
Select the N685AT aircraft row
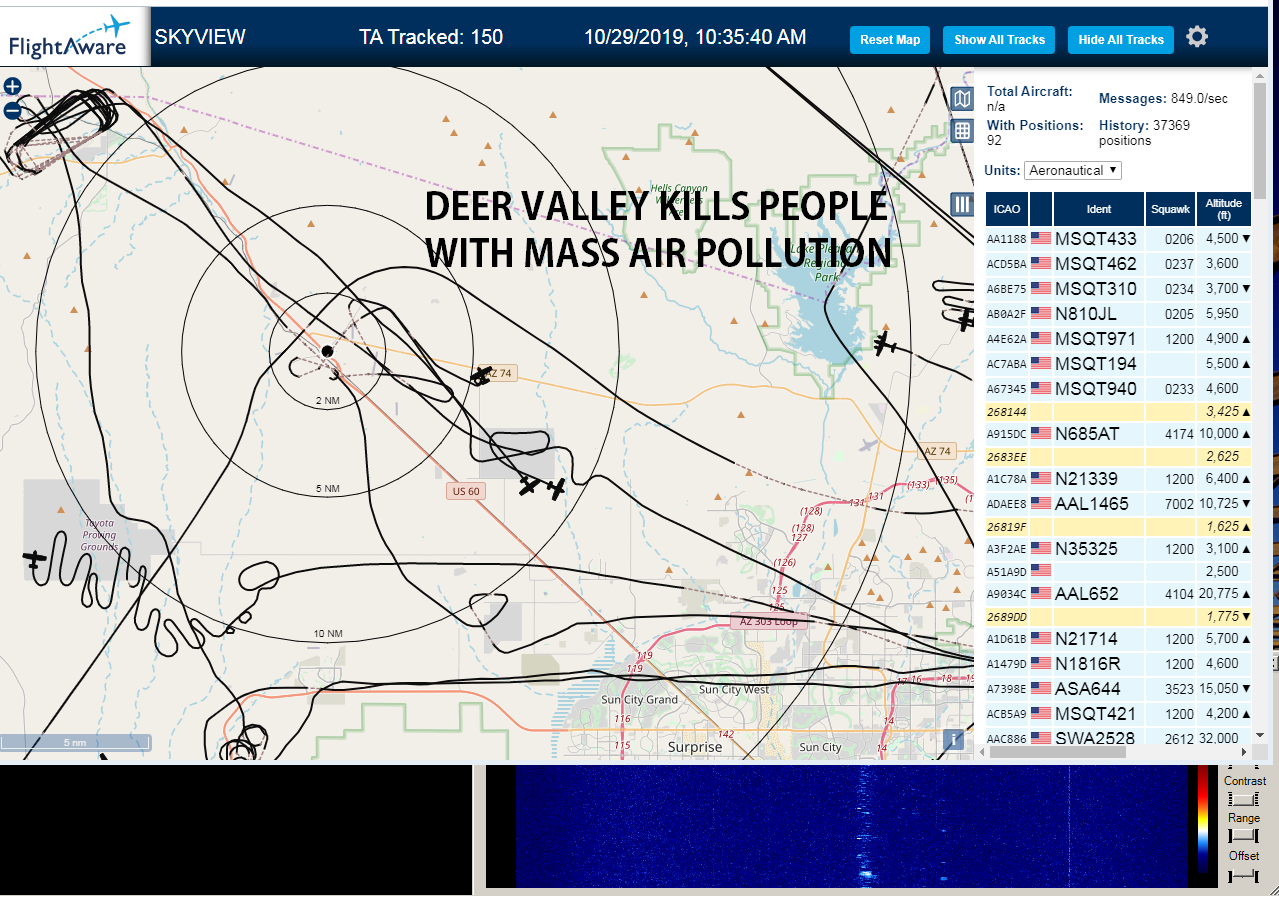tap(1119, 434)
